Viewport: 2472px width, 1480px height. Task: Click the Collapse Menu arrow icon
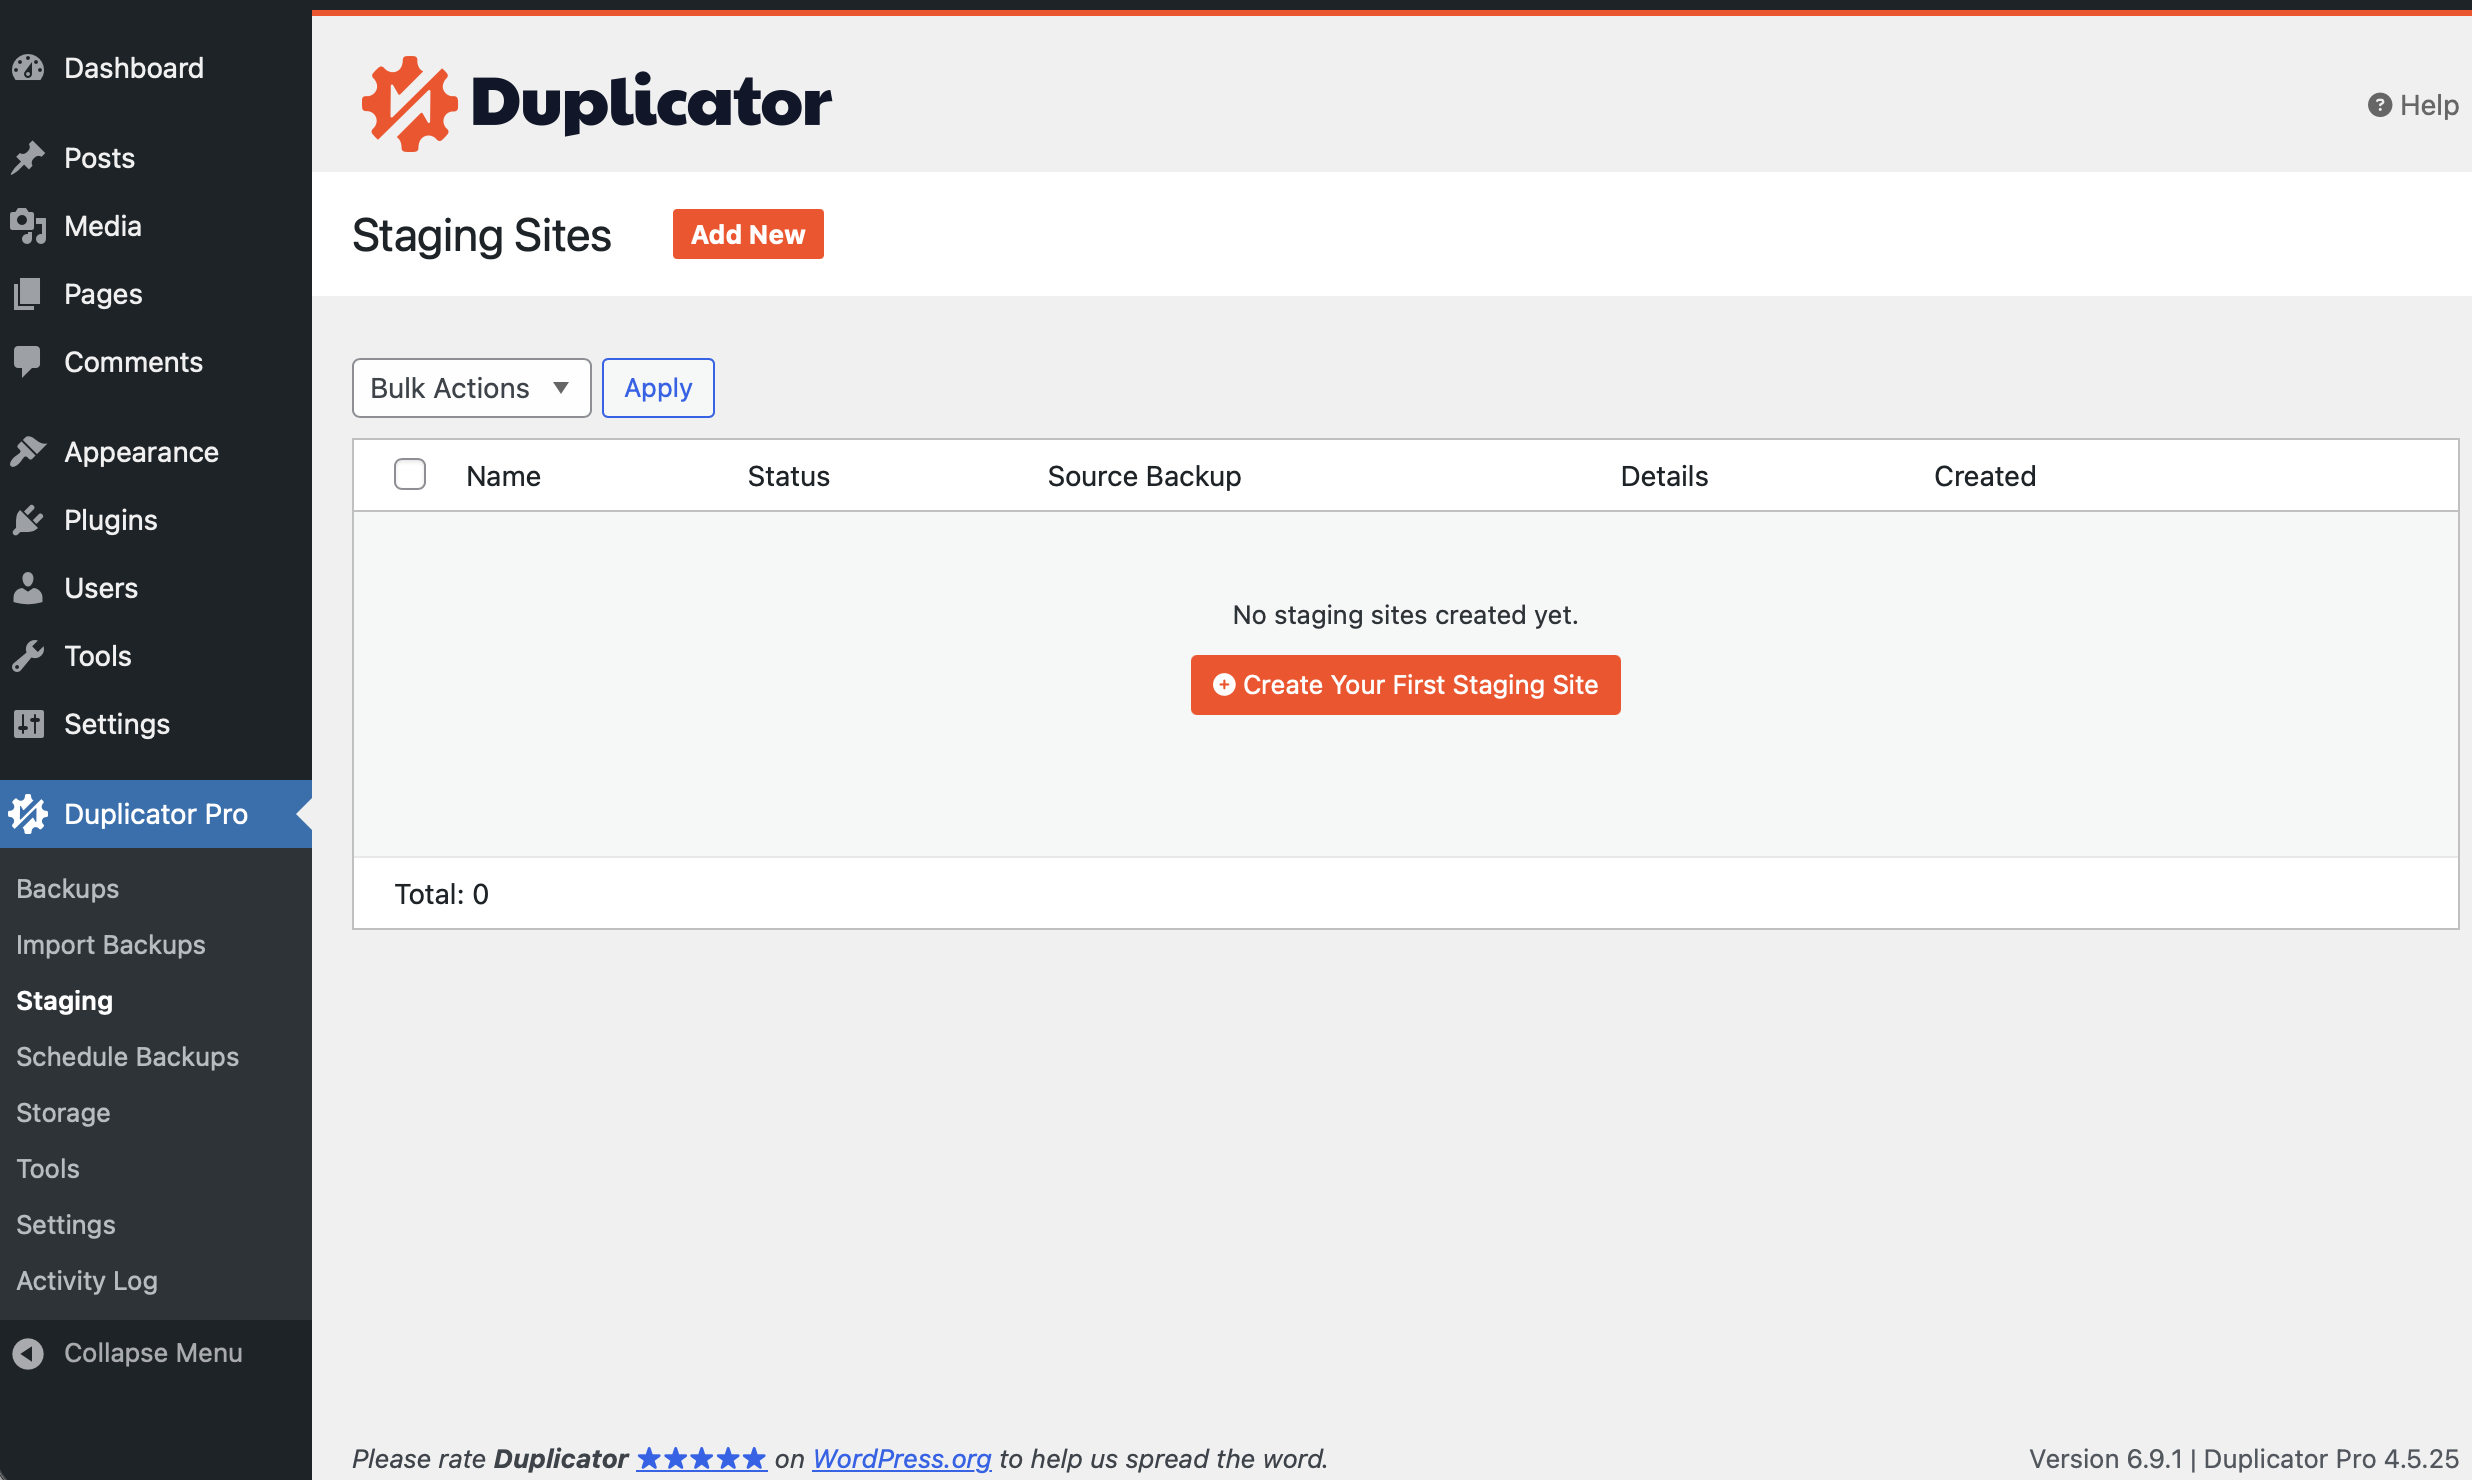(29, 1353)
